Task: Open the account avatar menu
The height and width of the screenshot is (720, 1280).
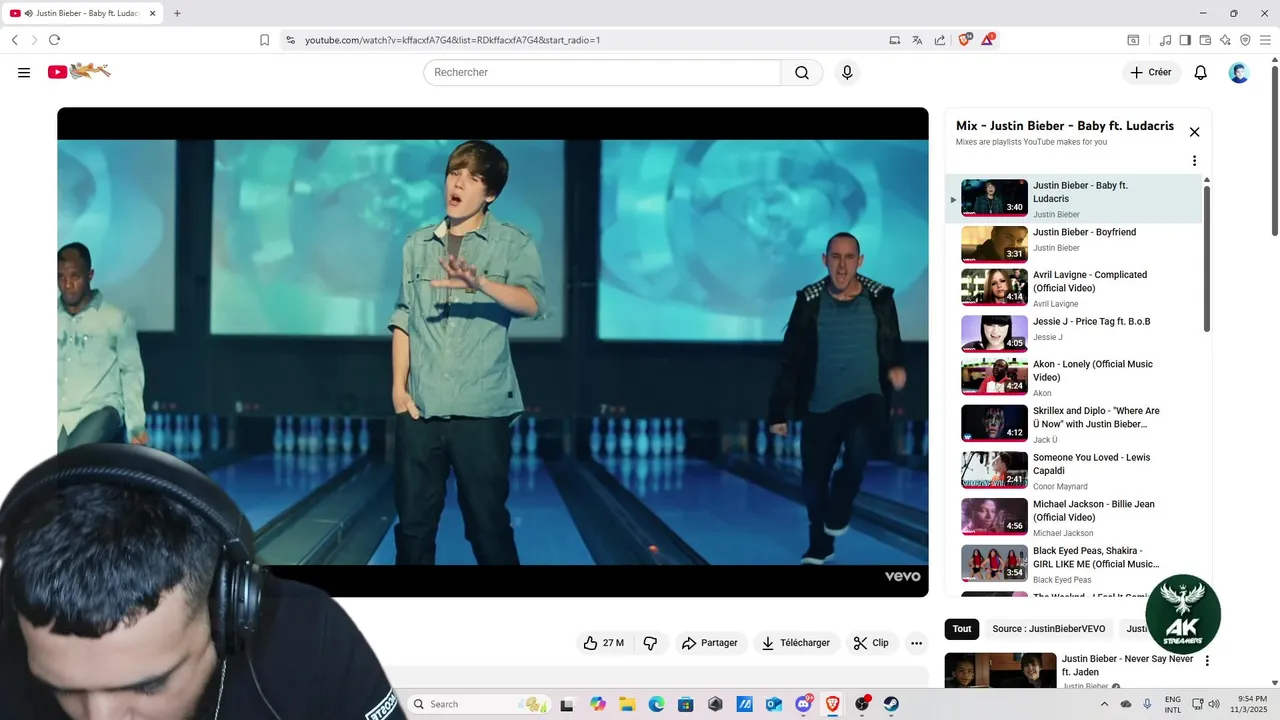Action: point(1239,72)
